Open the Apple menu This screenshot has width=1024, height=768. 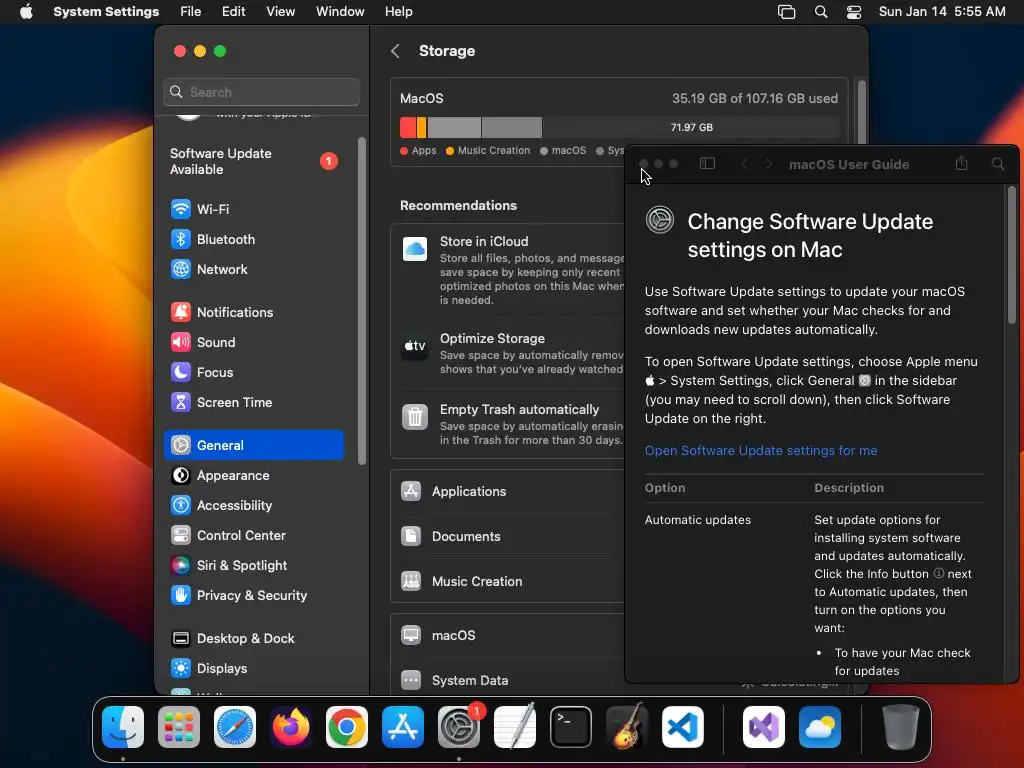pyautogui.click(x=26, y=12)
